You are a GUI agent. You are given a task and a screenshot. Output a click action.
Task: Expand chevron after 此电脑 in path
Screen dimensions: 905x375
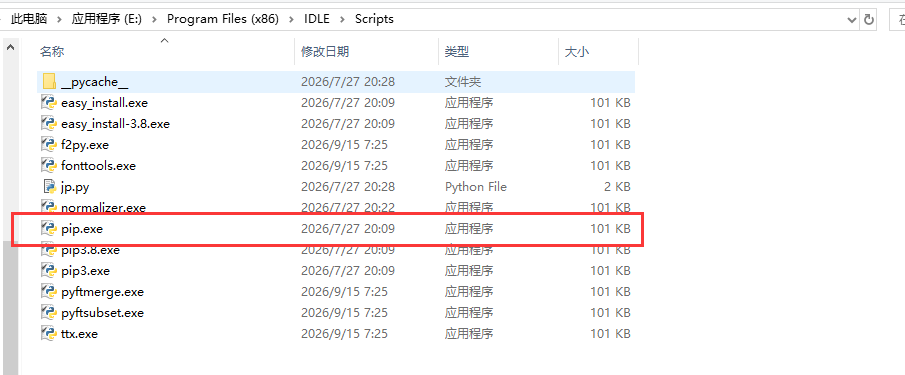59,19
